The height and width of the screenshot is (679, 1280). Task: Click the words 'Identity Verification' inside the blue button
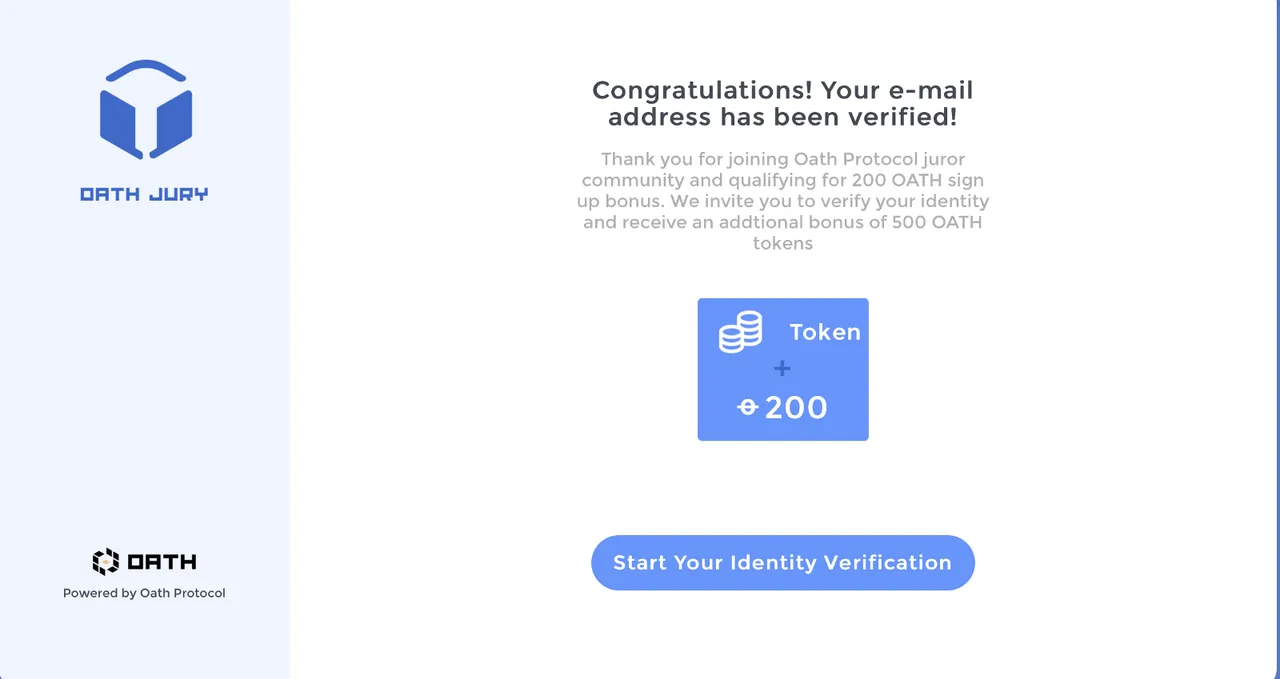841,562
